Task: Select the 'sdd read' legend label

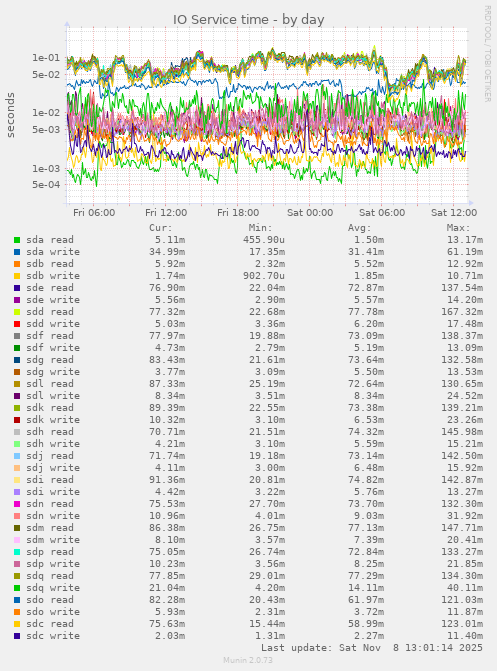Action: pos(50,312)
